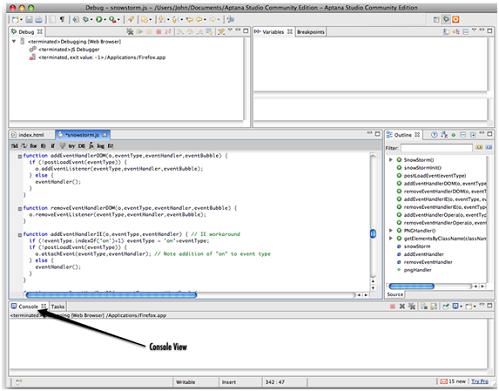Collapse the terminated Debugging Web Browser tree node
Image resolution: width=499 pixels, height=391 pixels.
pos(14,41)
